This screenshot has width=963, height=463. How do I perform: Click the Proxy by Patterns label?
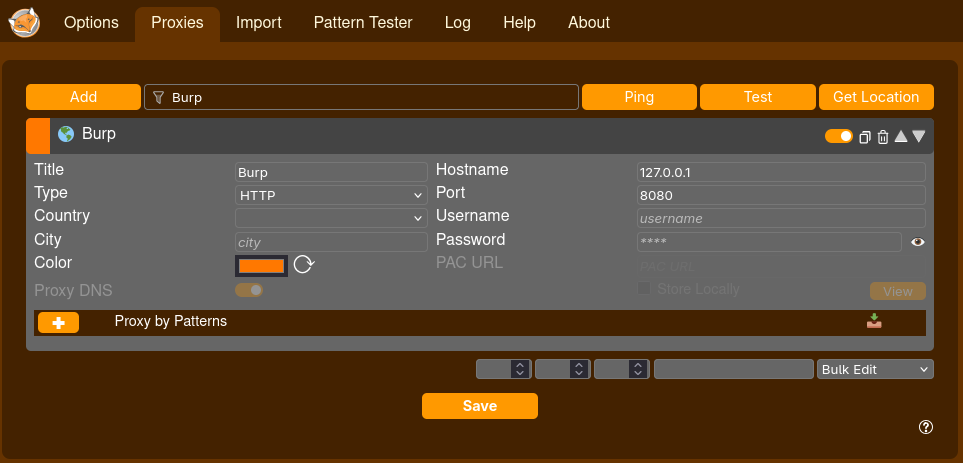point(171,321)
